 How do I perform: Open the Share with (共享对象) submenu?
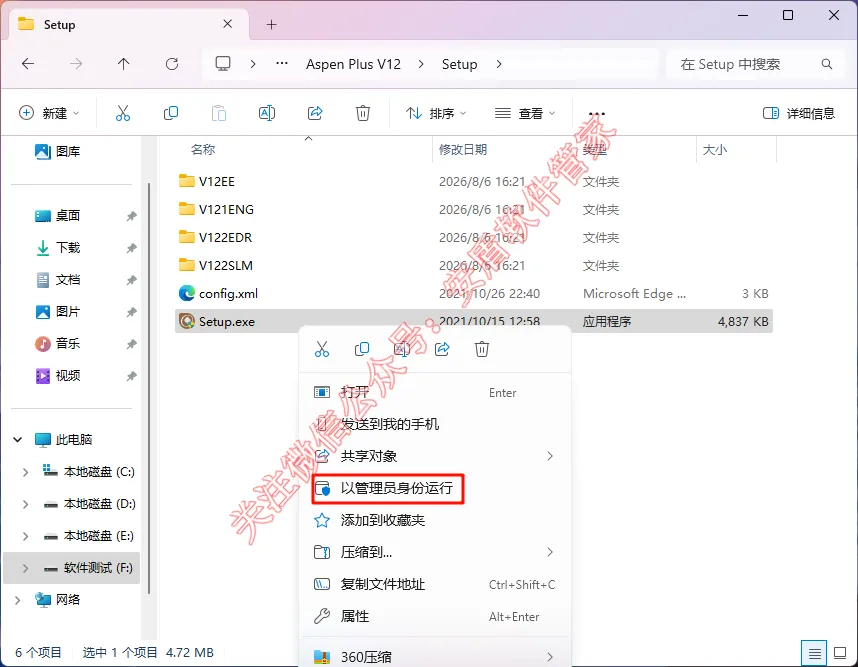click(435, 456)
